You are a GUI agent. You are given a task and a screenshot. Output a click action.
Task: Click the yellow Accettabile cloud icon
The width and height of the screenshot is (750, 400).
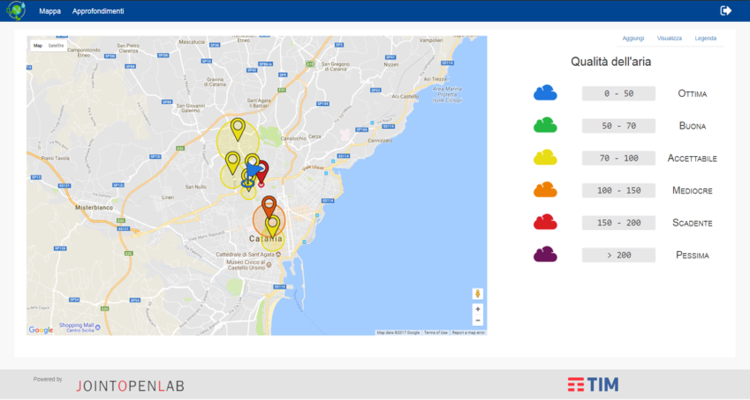pos(545,158)
